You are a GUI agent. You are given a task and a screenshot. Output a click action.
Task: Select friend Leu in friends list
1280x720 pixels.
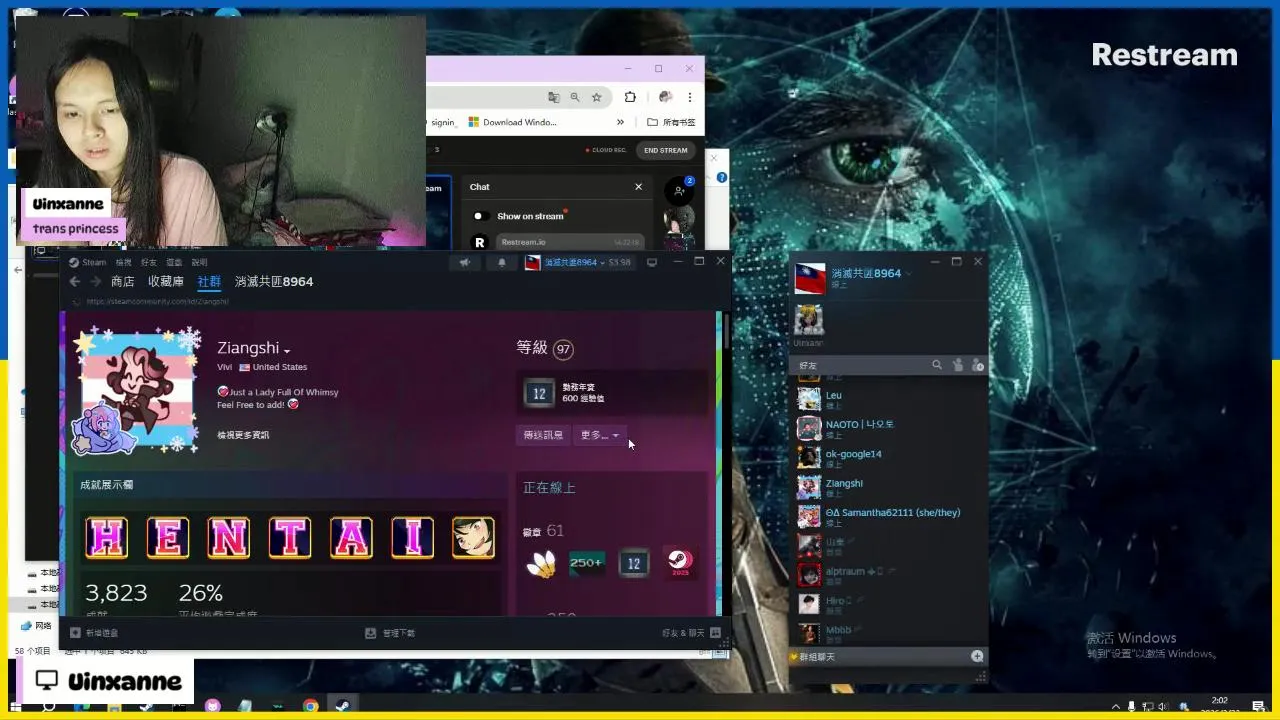pos(888,399)
